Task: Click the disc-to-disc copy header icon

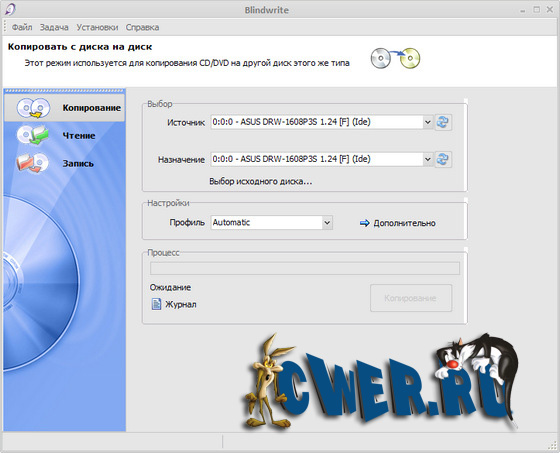Action: pos(395,58)
